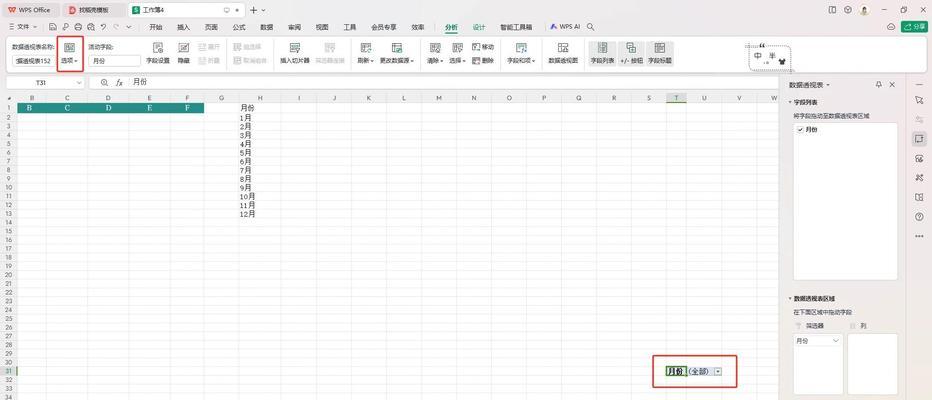Click the sidebar layout icon in title bar
Image resolution: width=932 pixels, height=400 pixels.
point(832,10)
